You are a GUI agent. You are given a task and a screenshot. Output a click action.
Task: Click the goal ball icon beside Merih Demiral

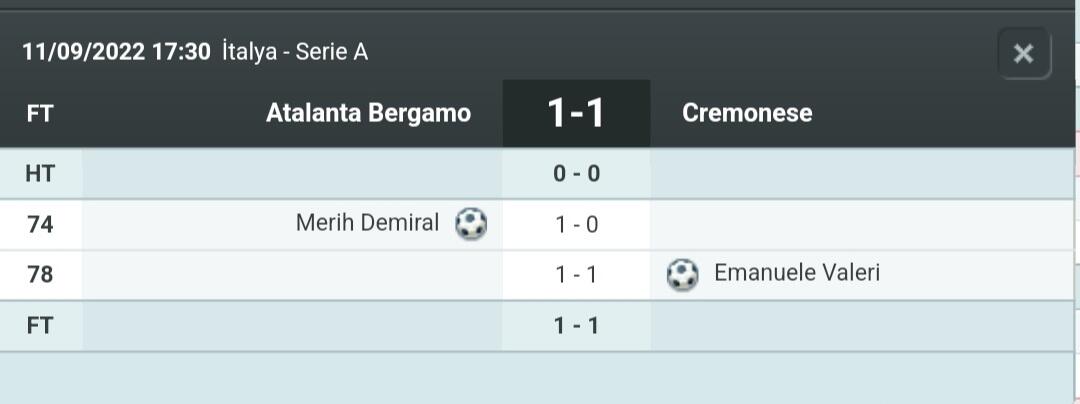pos(471,224)
